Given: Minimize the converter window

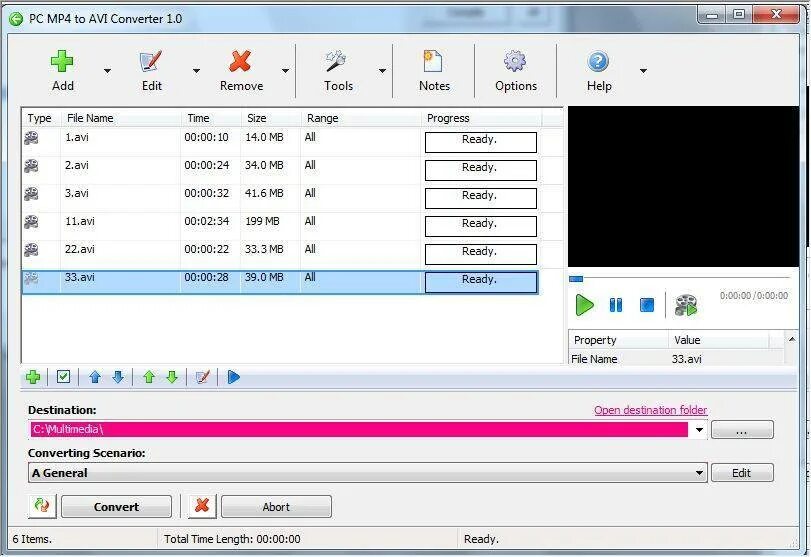Looking at the screenshot, I should (712, 14).
